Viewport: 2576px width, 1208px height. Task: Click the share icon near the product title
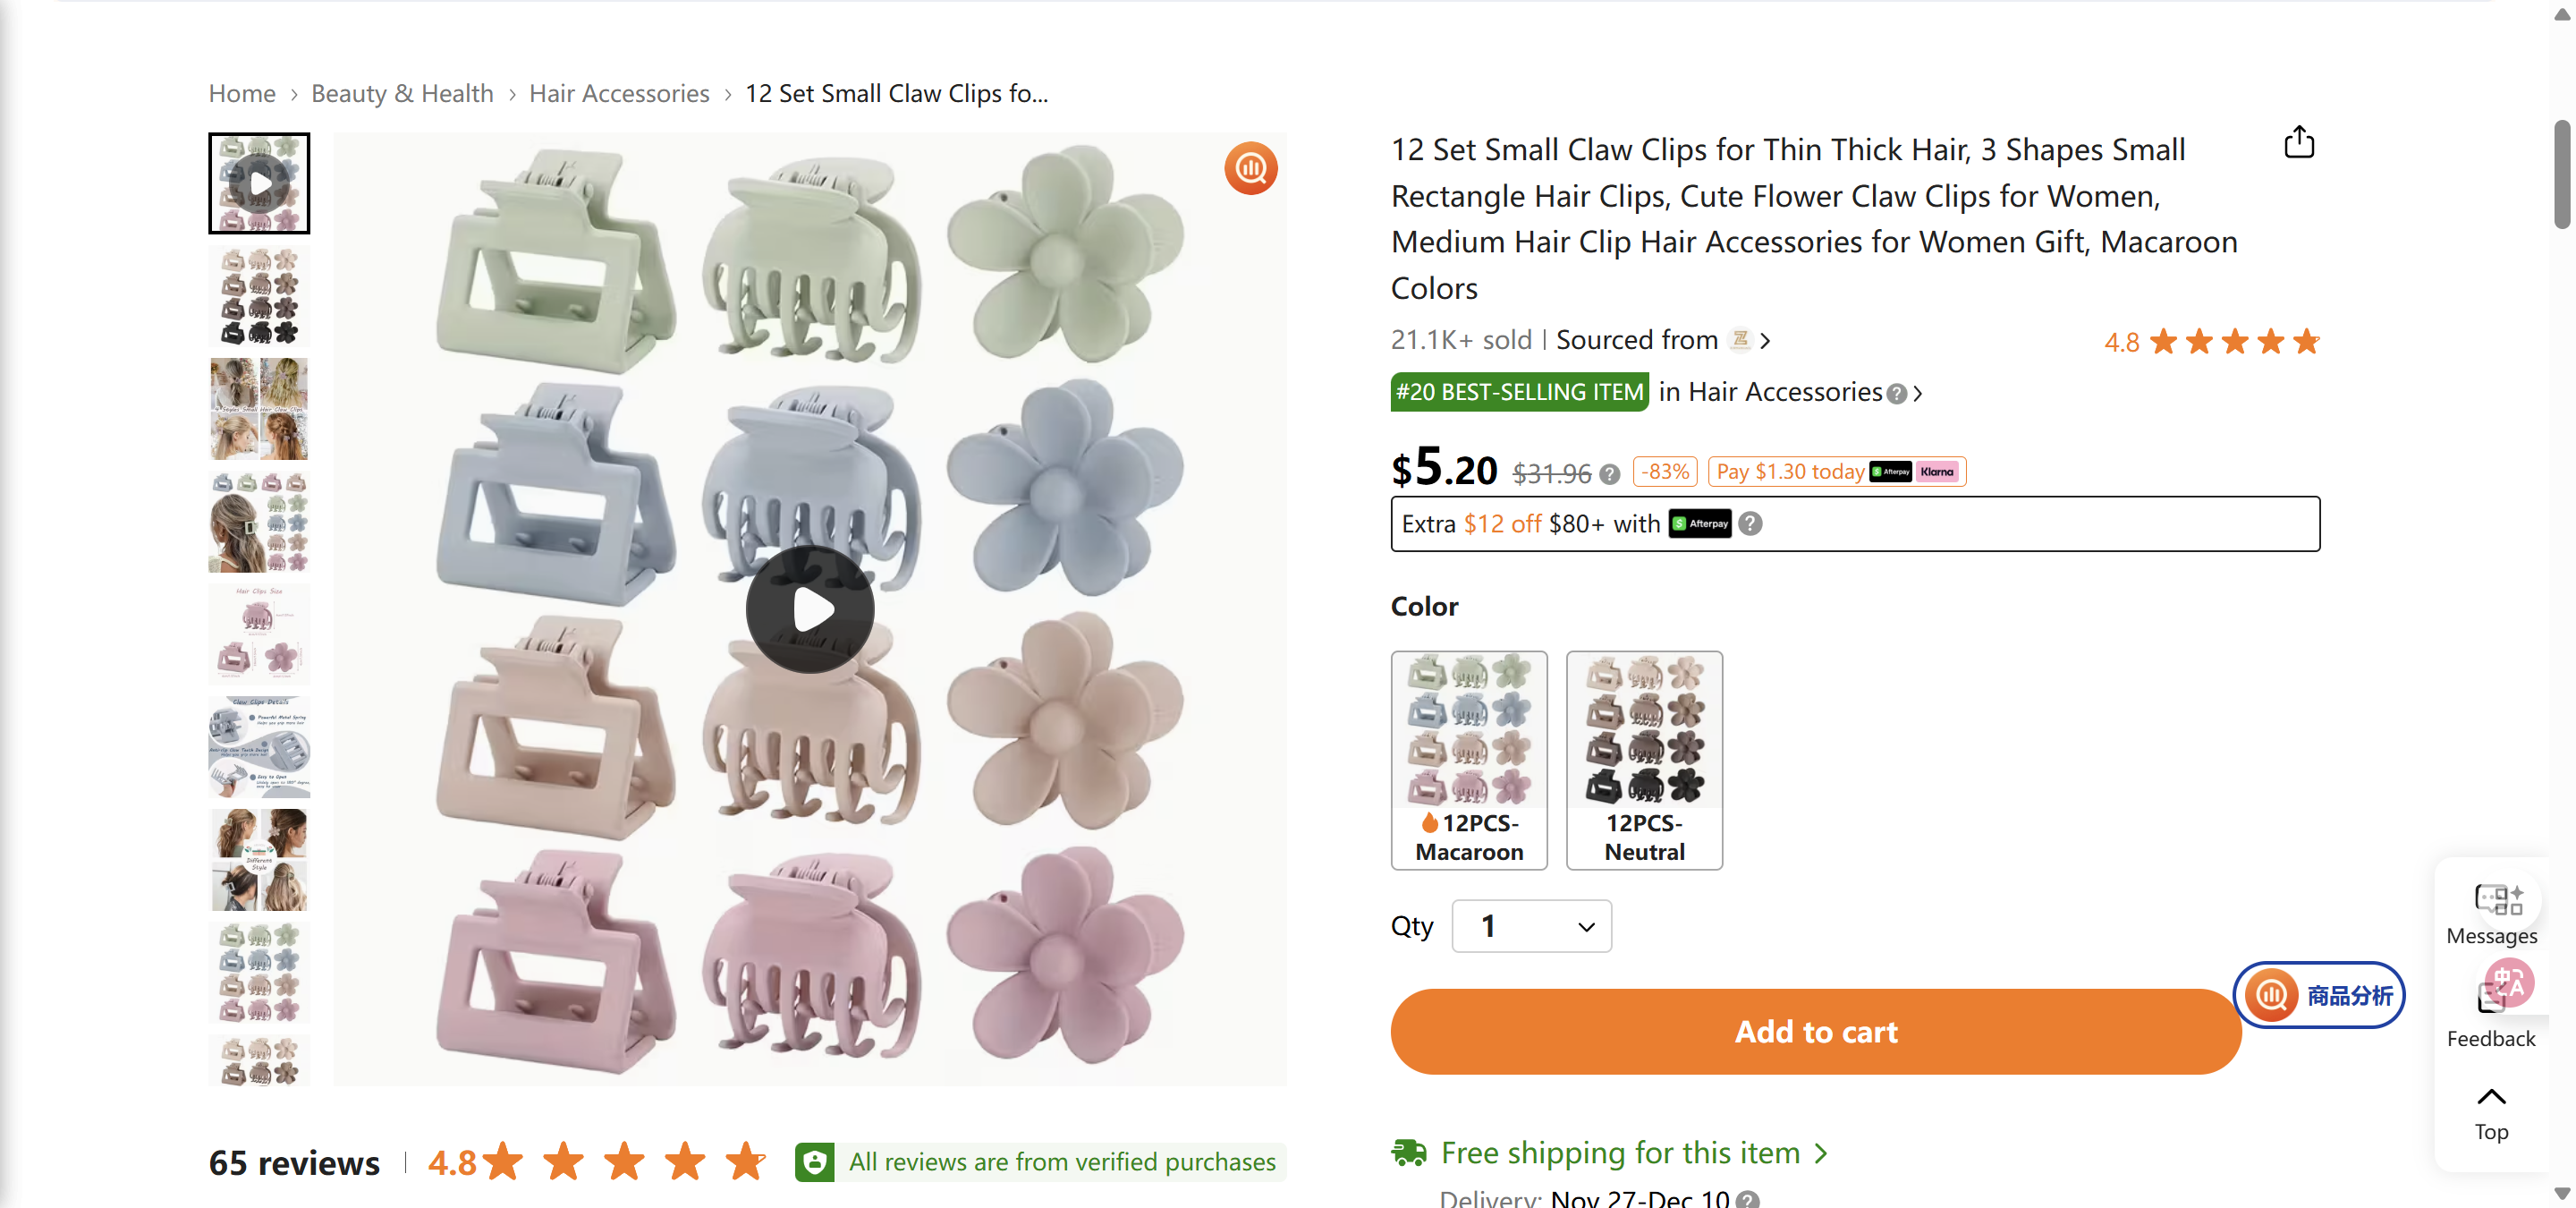2299,142
